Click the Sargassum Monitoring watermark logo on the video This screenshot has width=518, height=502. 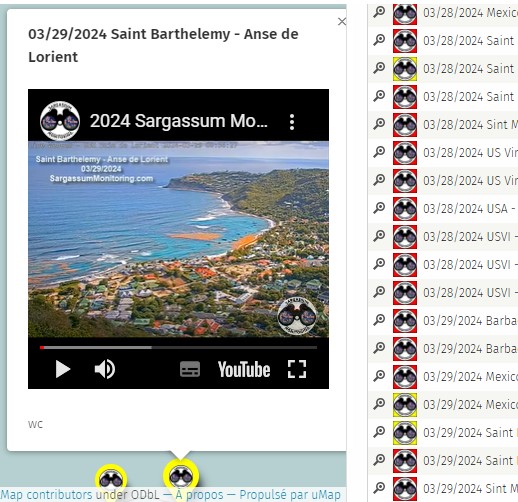tap(297, 316)
